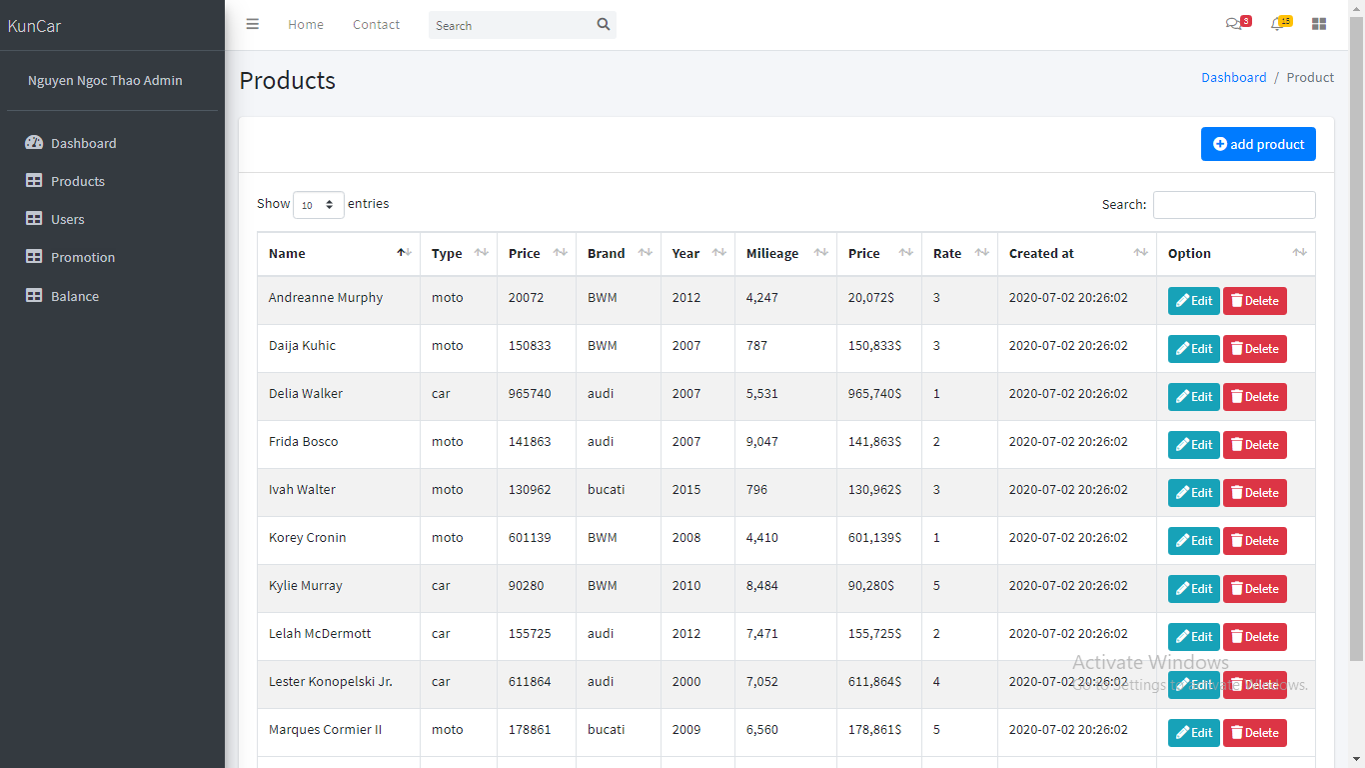Sort table by Type column arrows
The height and width of the screenshot is (768, 1365).
481,253
